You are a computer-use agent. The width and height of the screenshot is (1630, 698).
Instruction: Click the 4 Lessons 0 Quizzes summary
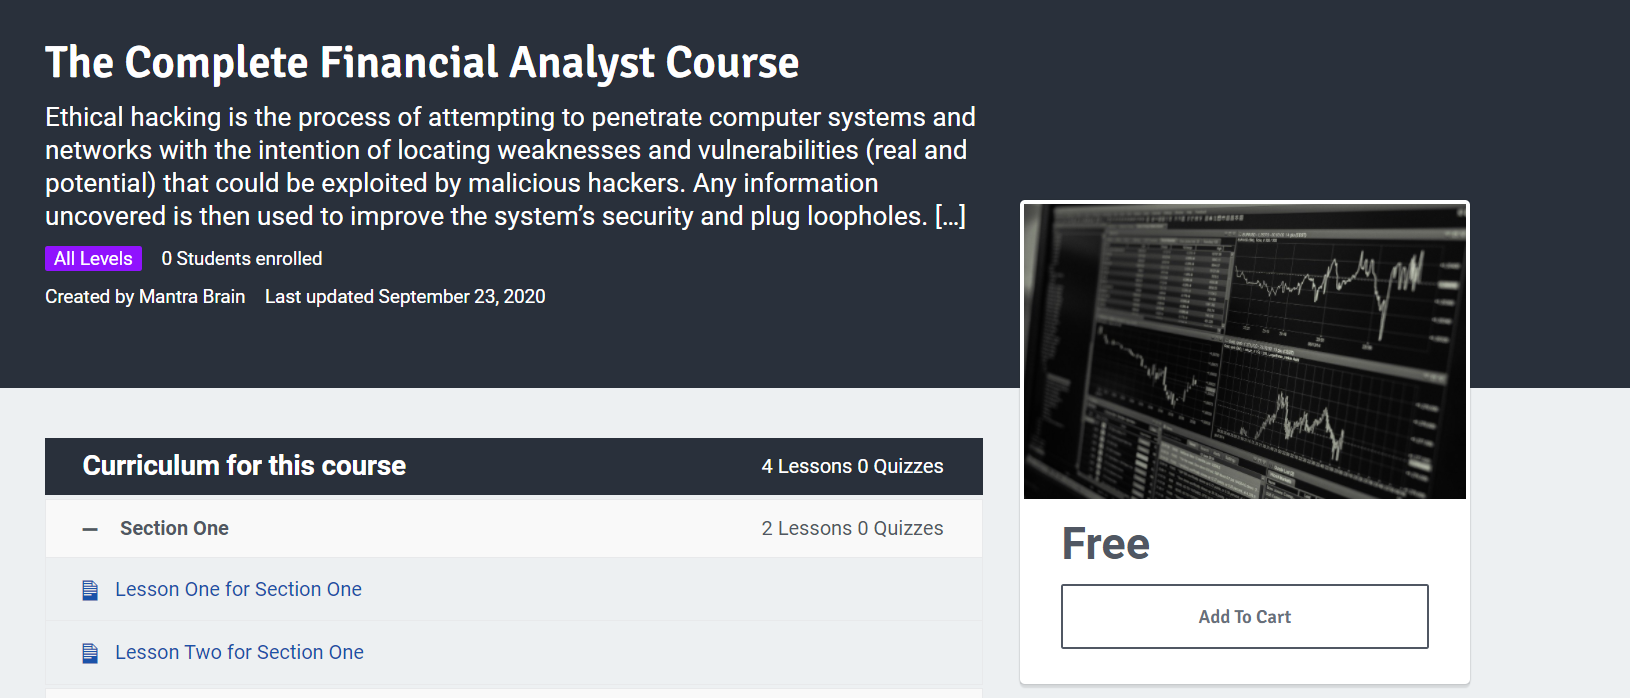click(x=852, y=466)
